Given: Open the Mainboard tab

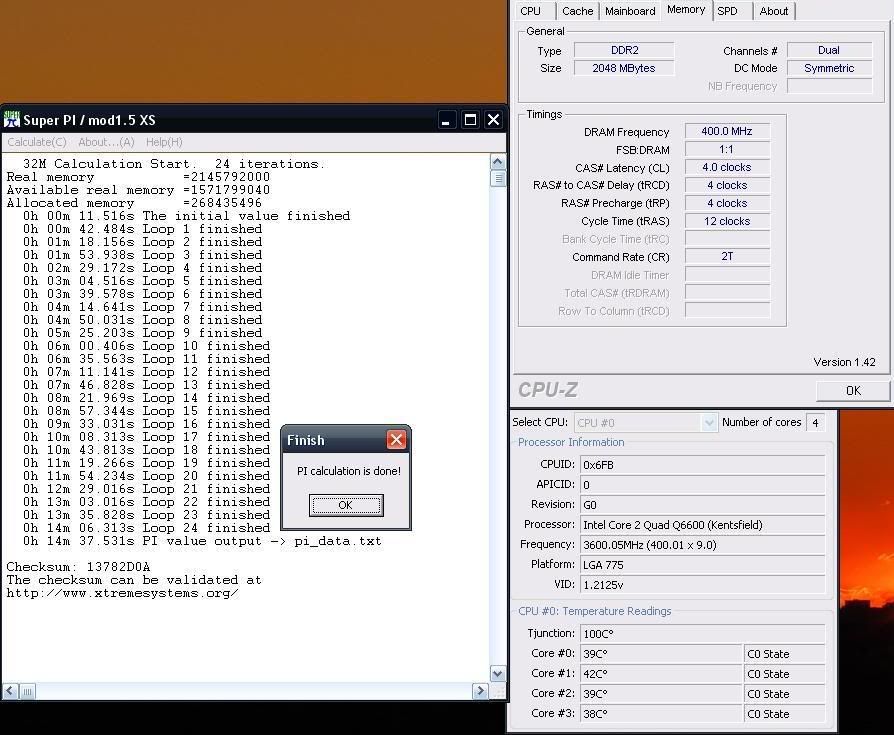Looking at the screenshot, I should click(630, 11).
